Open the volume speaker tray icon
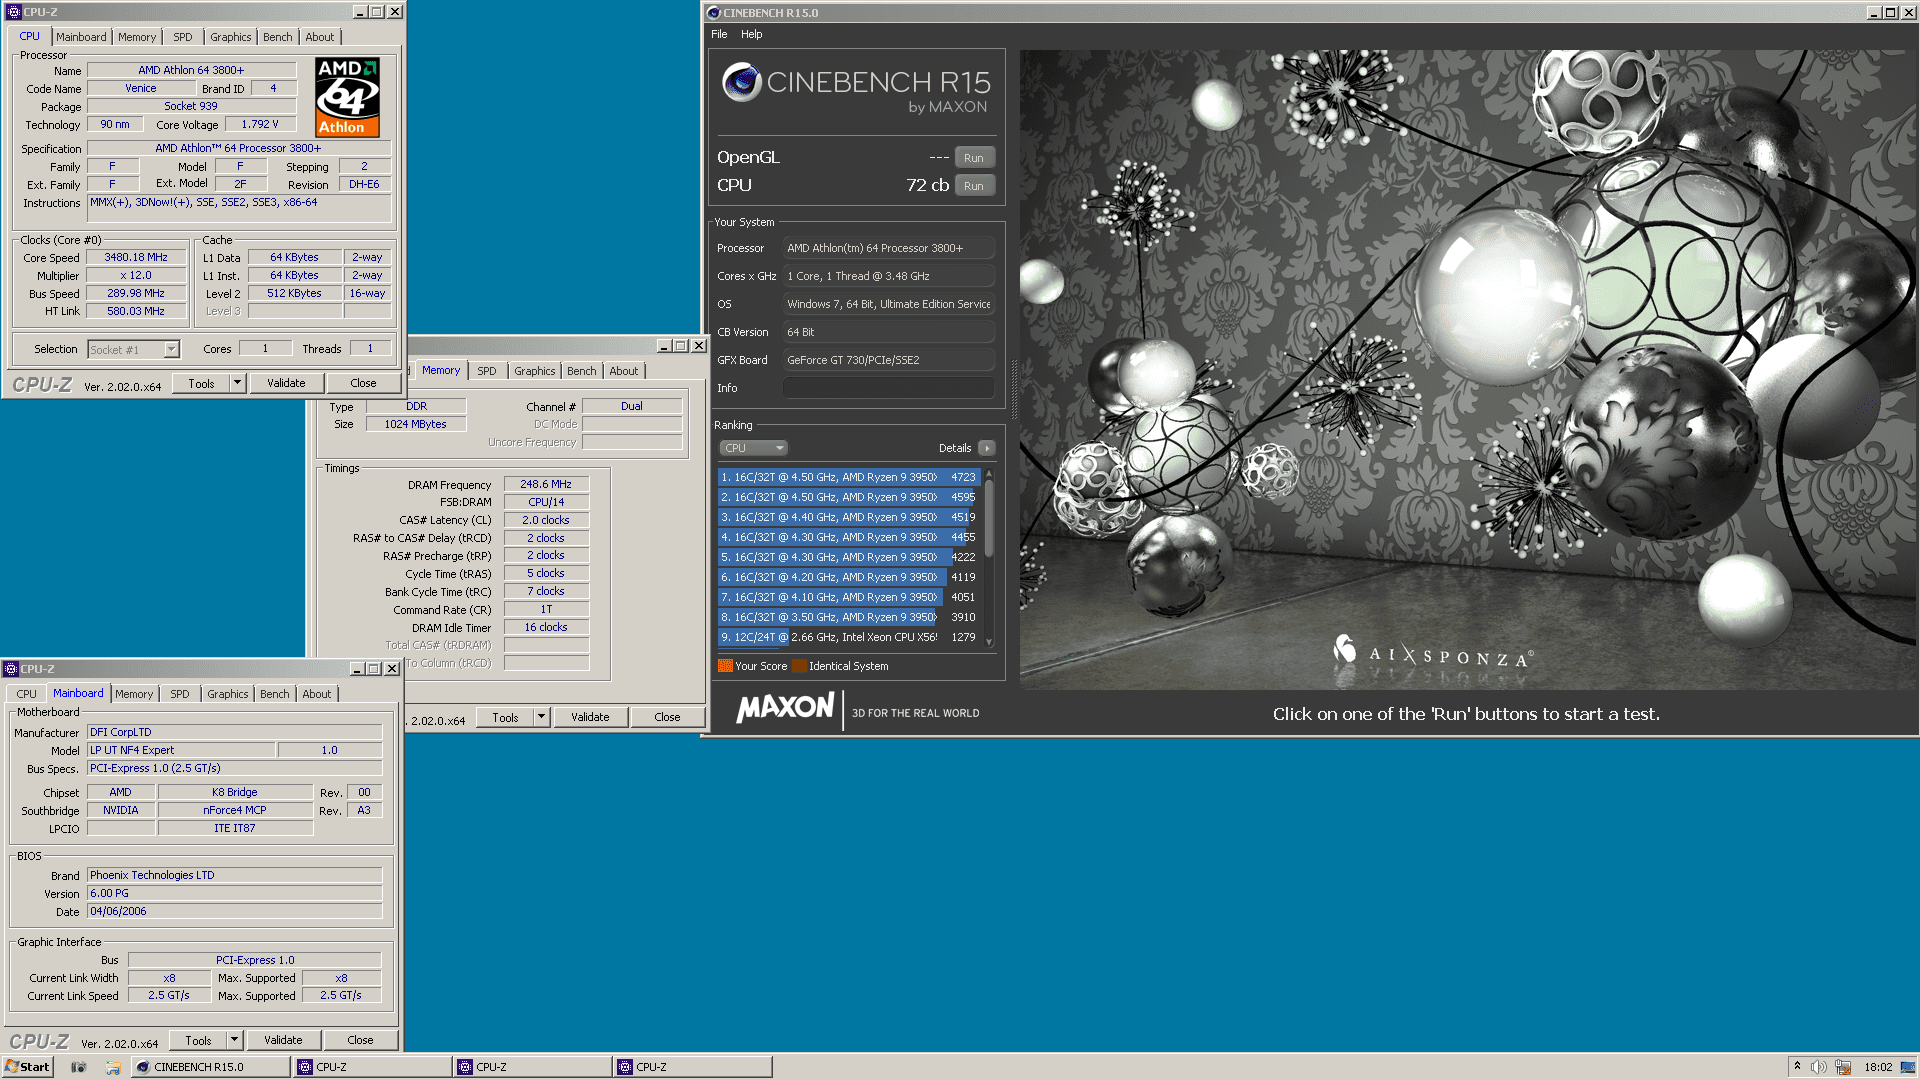 pos(1819,1067)
